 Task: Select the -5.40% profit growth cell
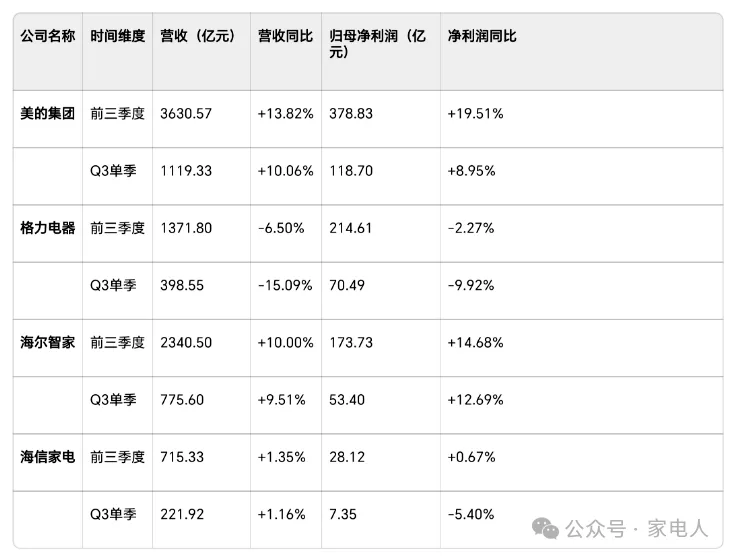point(471,514)
